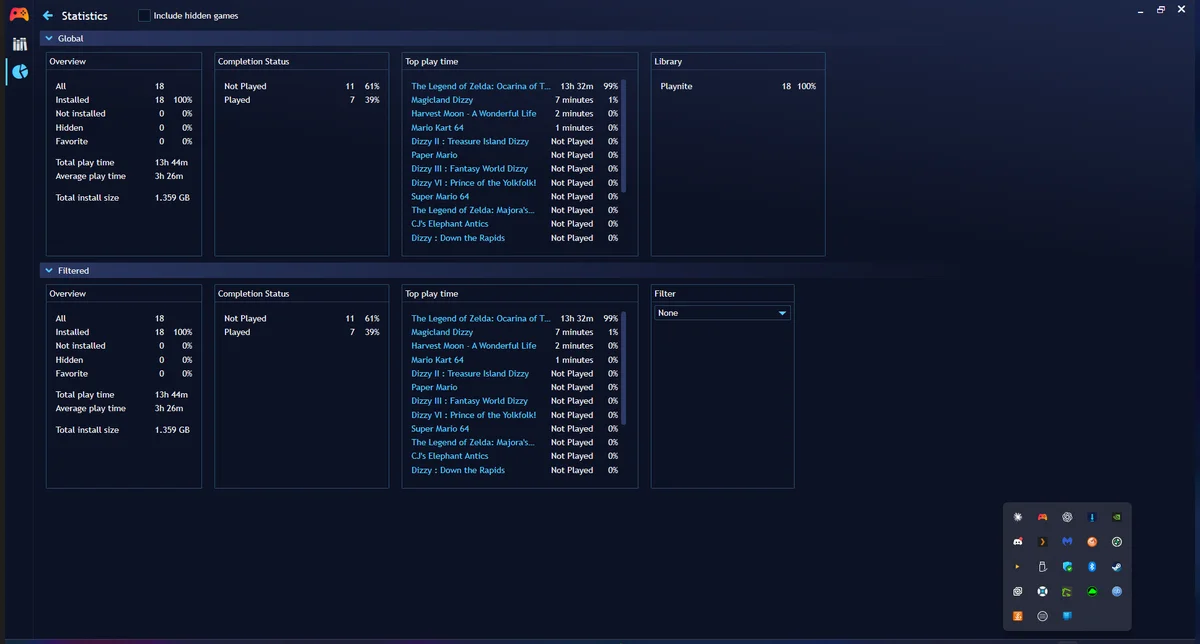
Task: Open the Playnite main menu logo
Action: tap(19, 14)
